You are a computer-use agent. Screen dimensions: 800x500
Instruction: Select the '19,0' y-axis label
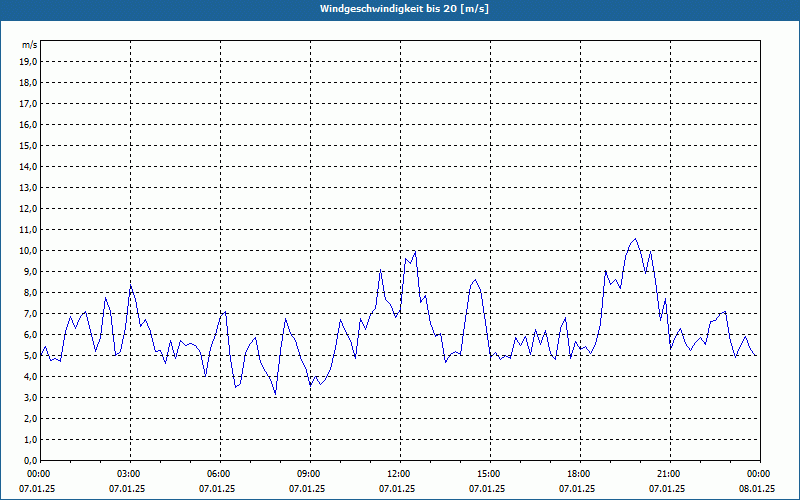[x=29, y=62]
